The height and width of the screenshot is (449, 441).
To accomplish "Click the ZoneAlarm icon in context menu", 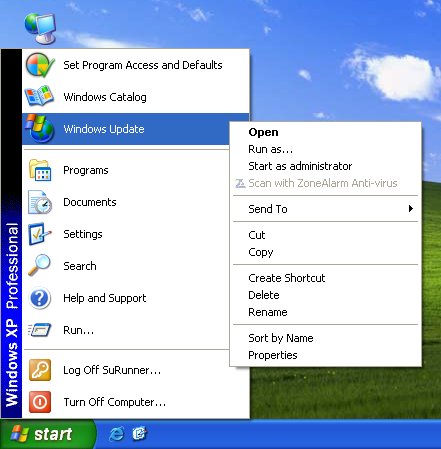I will pyautogui.click(x=240, y=183).
